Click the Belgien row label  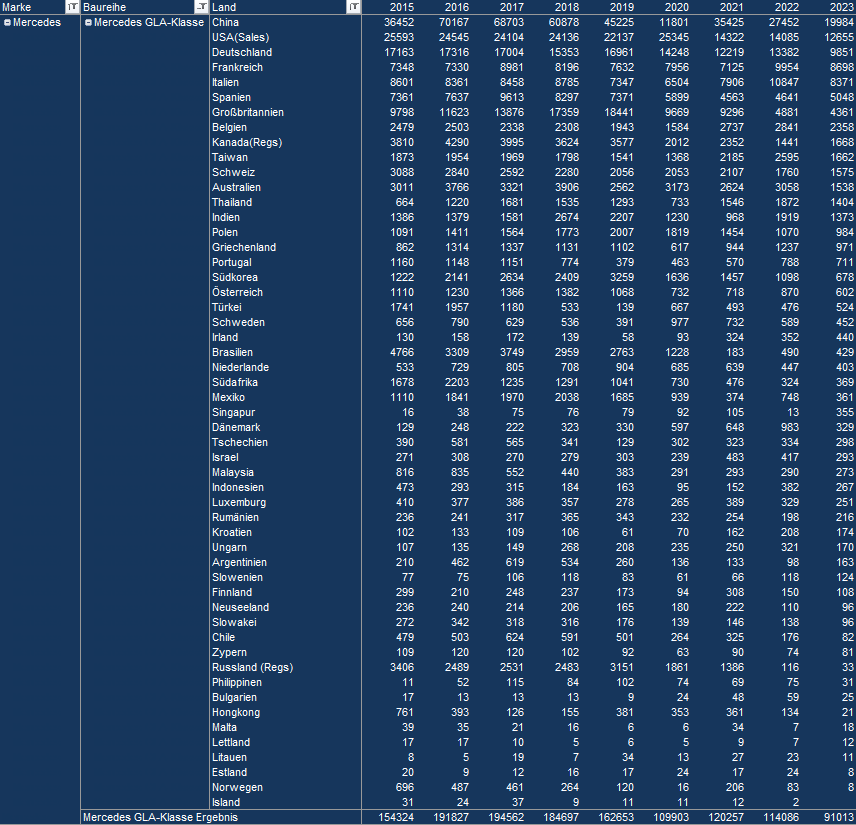(x=229, y=127)
